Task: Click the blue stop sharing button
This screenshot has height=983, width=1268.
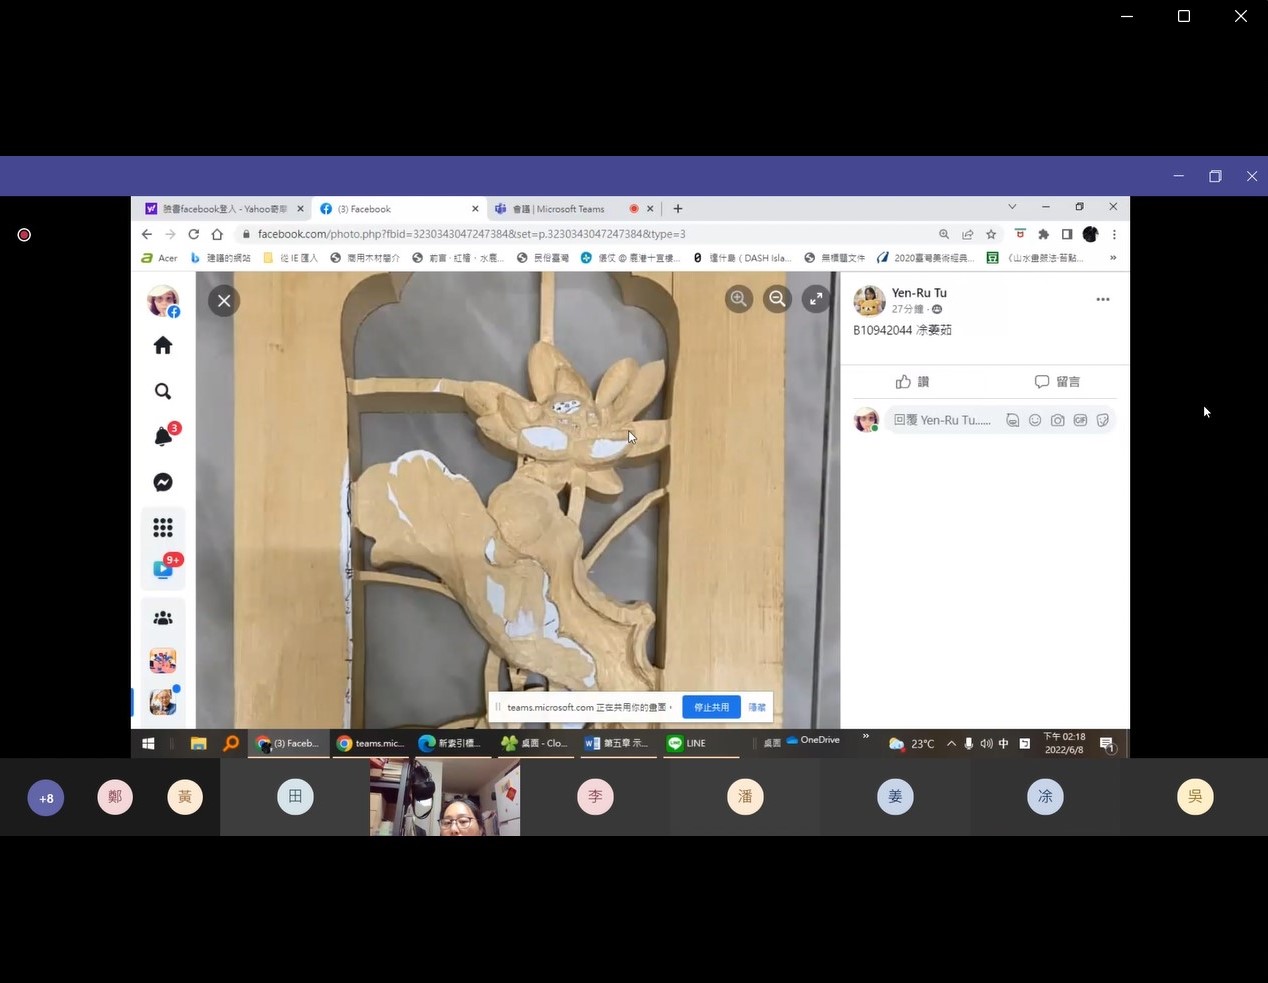Action: click(711, 707)
